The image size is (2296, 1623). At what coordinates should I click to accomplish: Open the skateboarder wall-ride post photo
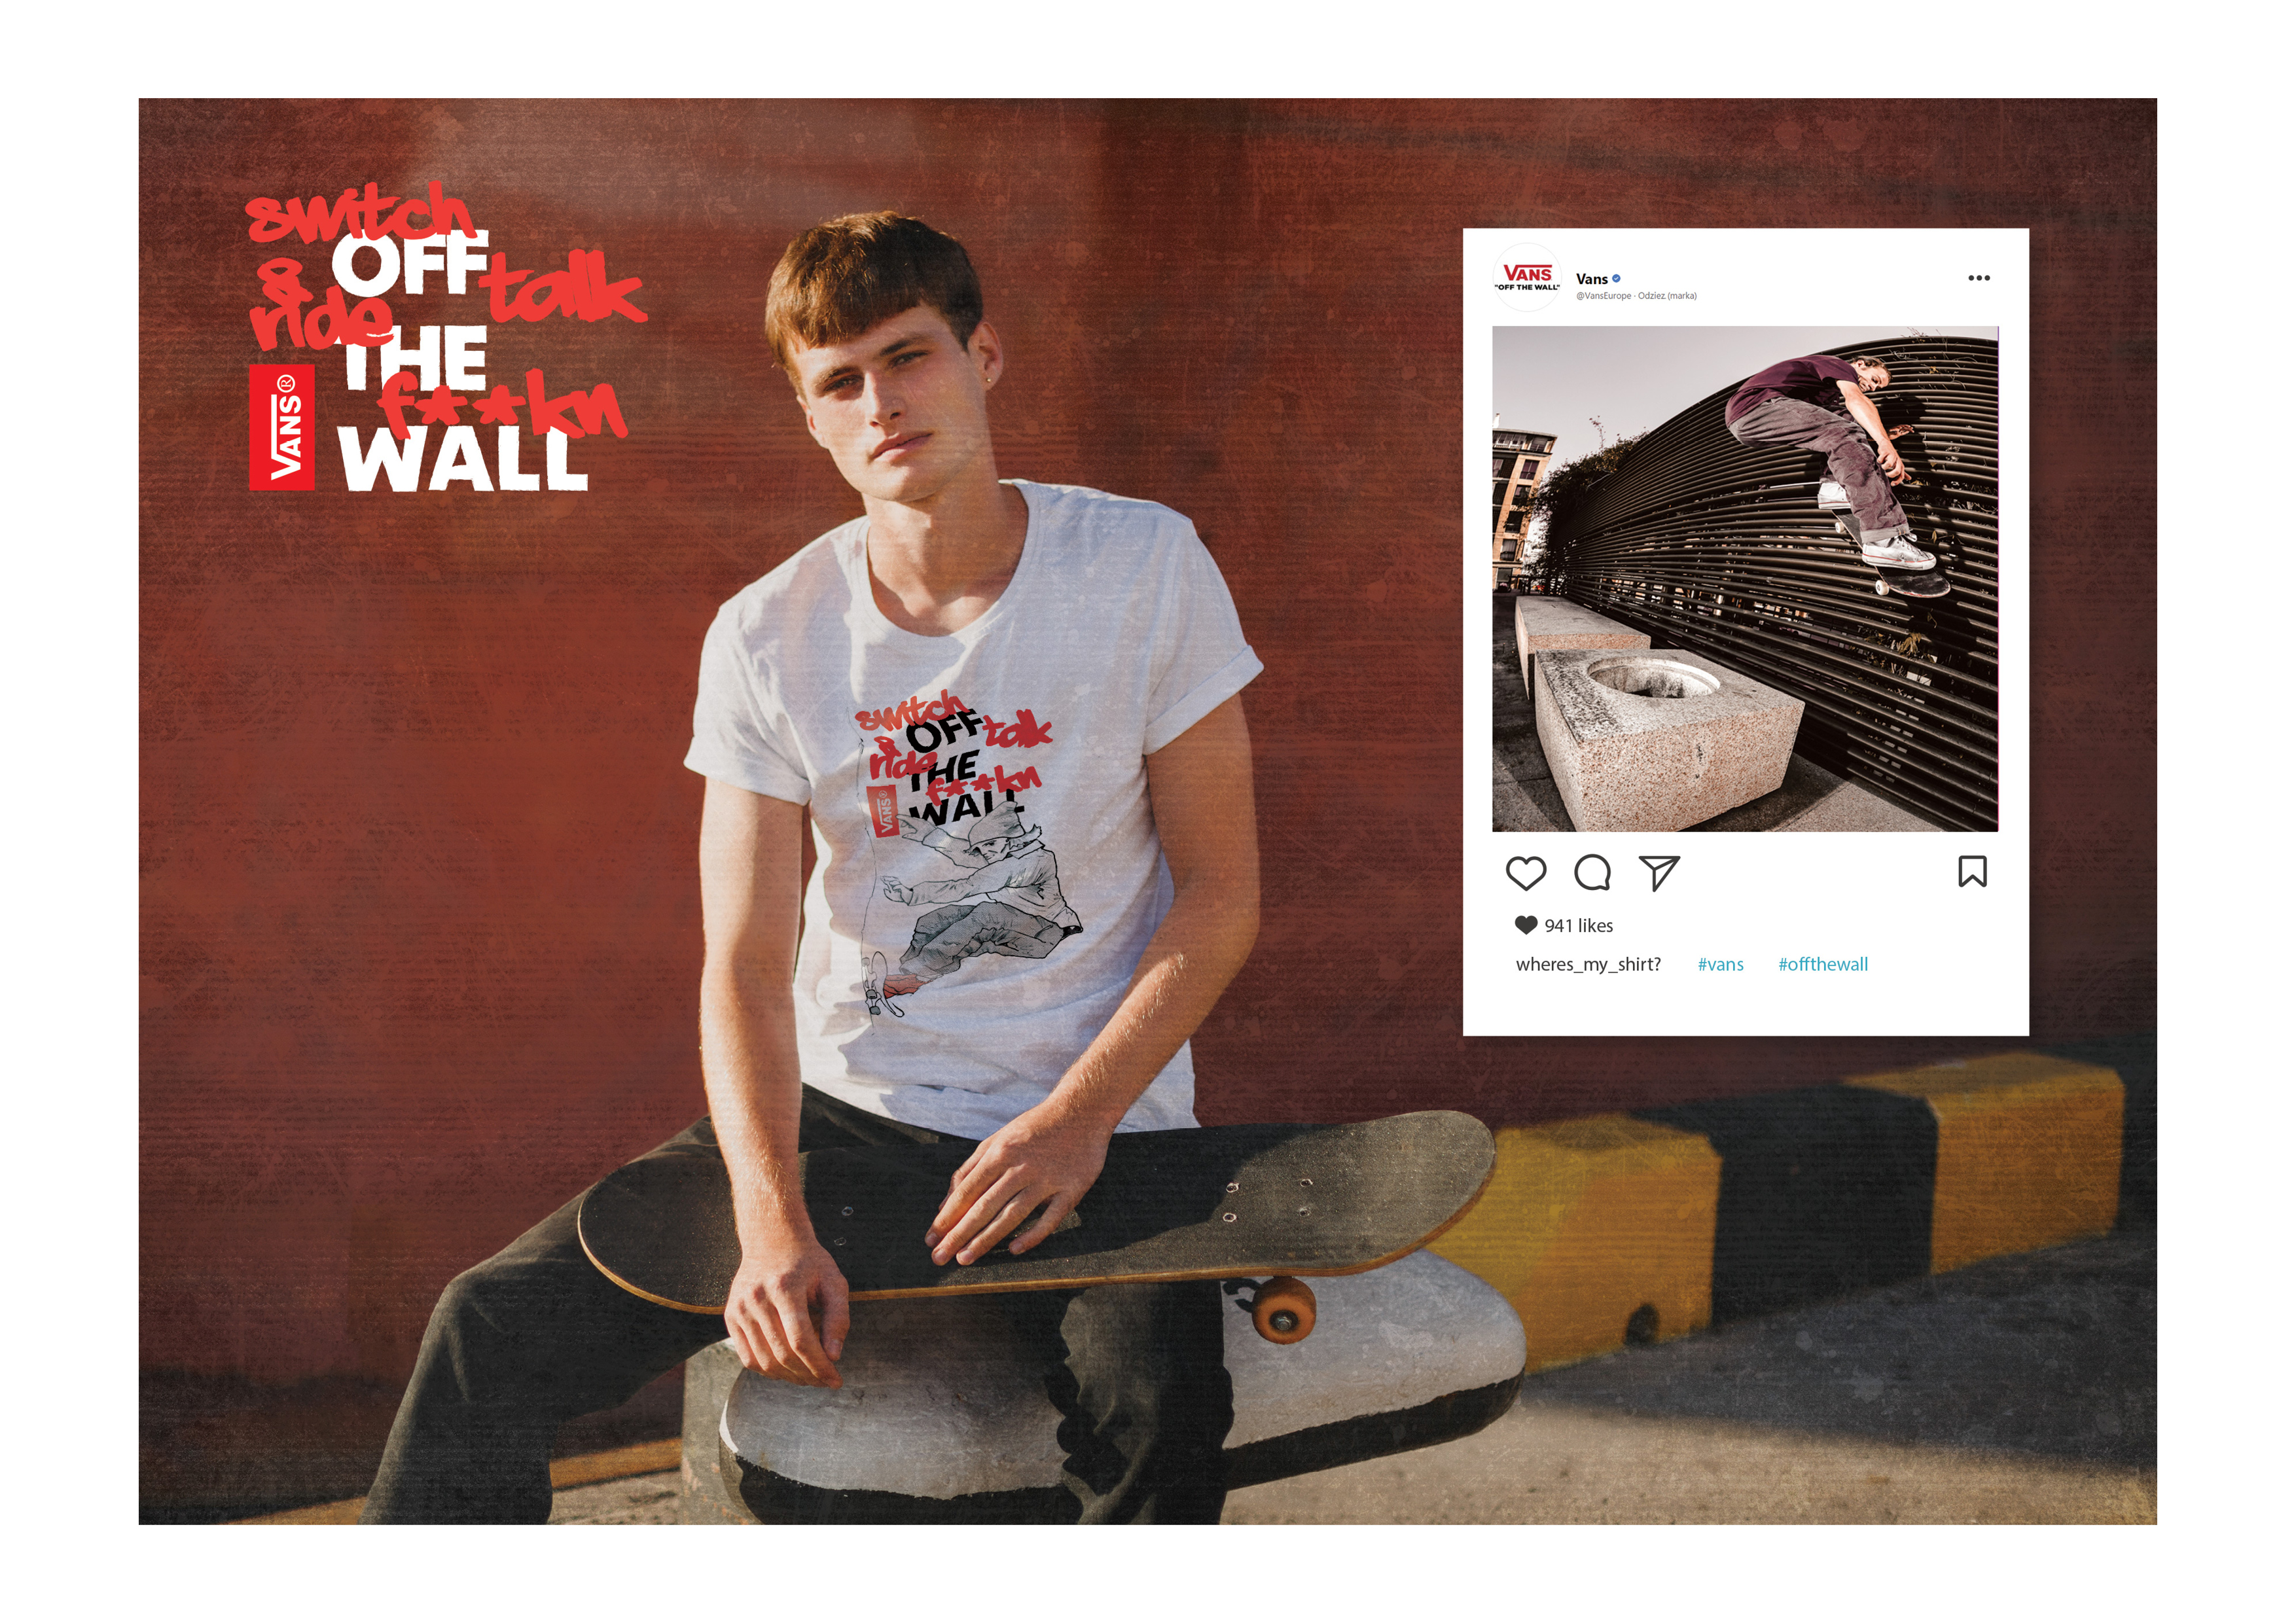click(x=1745, y=579)
